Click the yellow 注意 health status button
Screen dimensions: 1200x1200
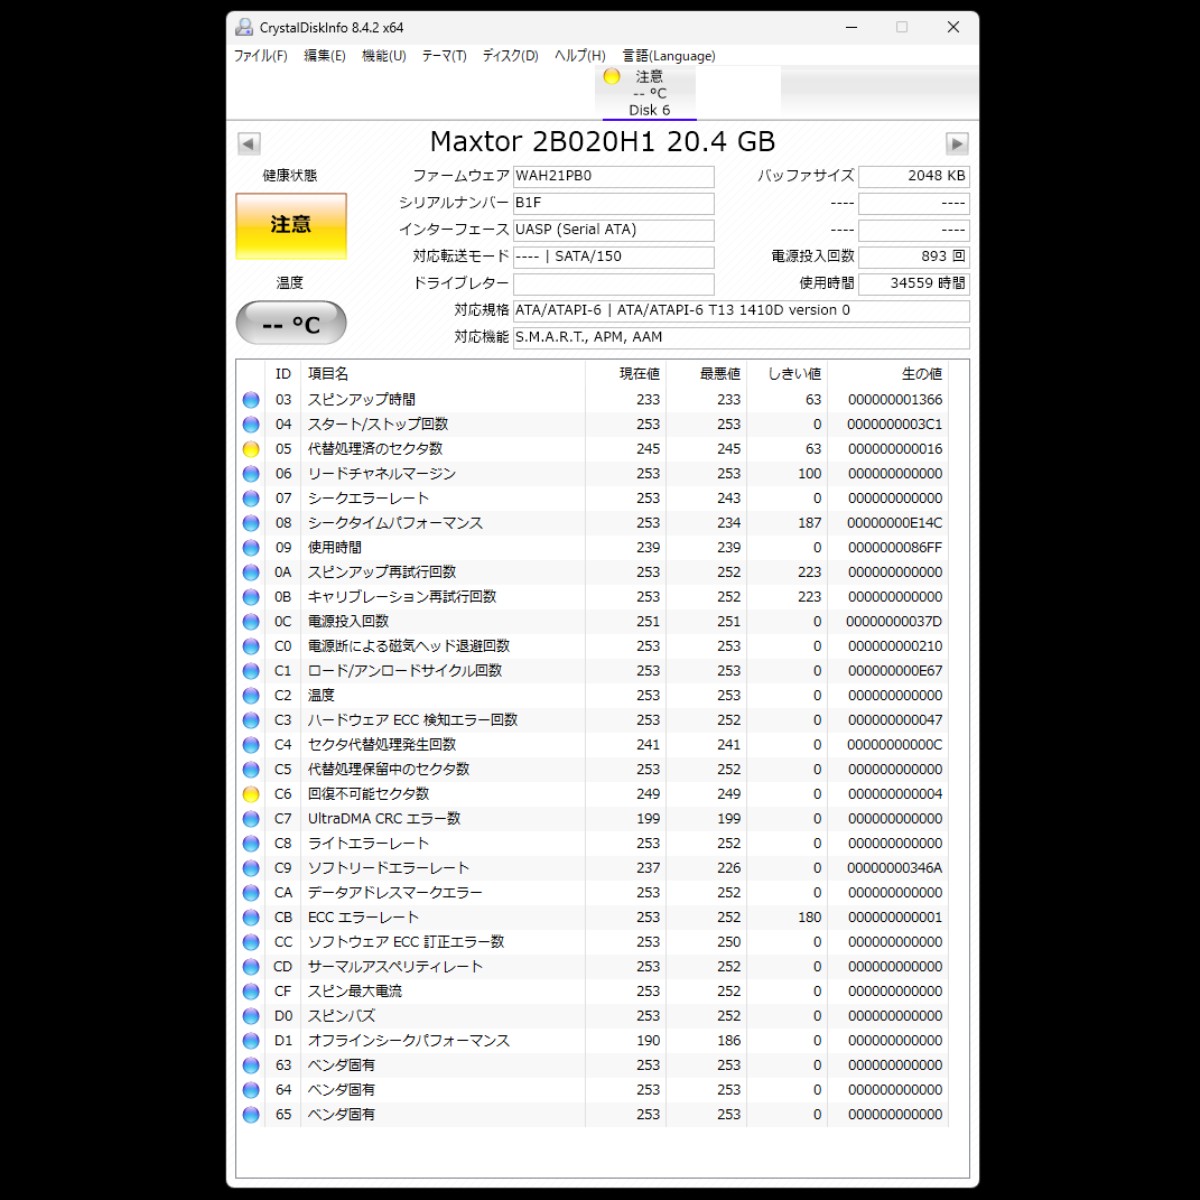click(291, 226)
